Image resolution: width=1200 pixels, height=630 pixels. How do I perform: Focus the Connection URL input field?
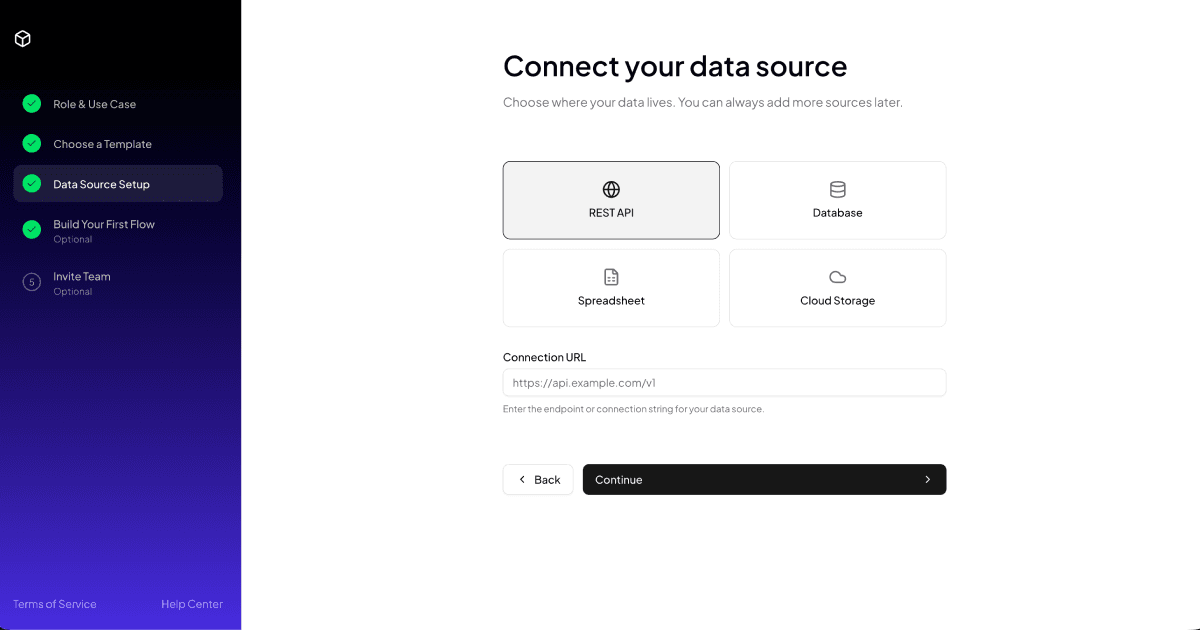coord(724,383)
